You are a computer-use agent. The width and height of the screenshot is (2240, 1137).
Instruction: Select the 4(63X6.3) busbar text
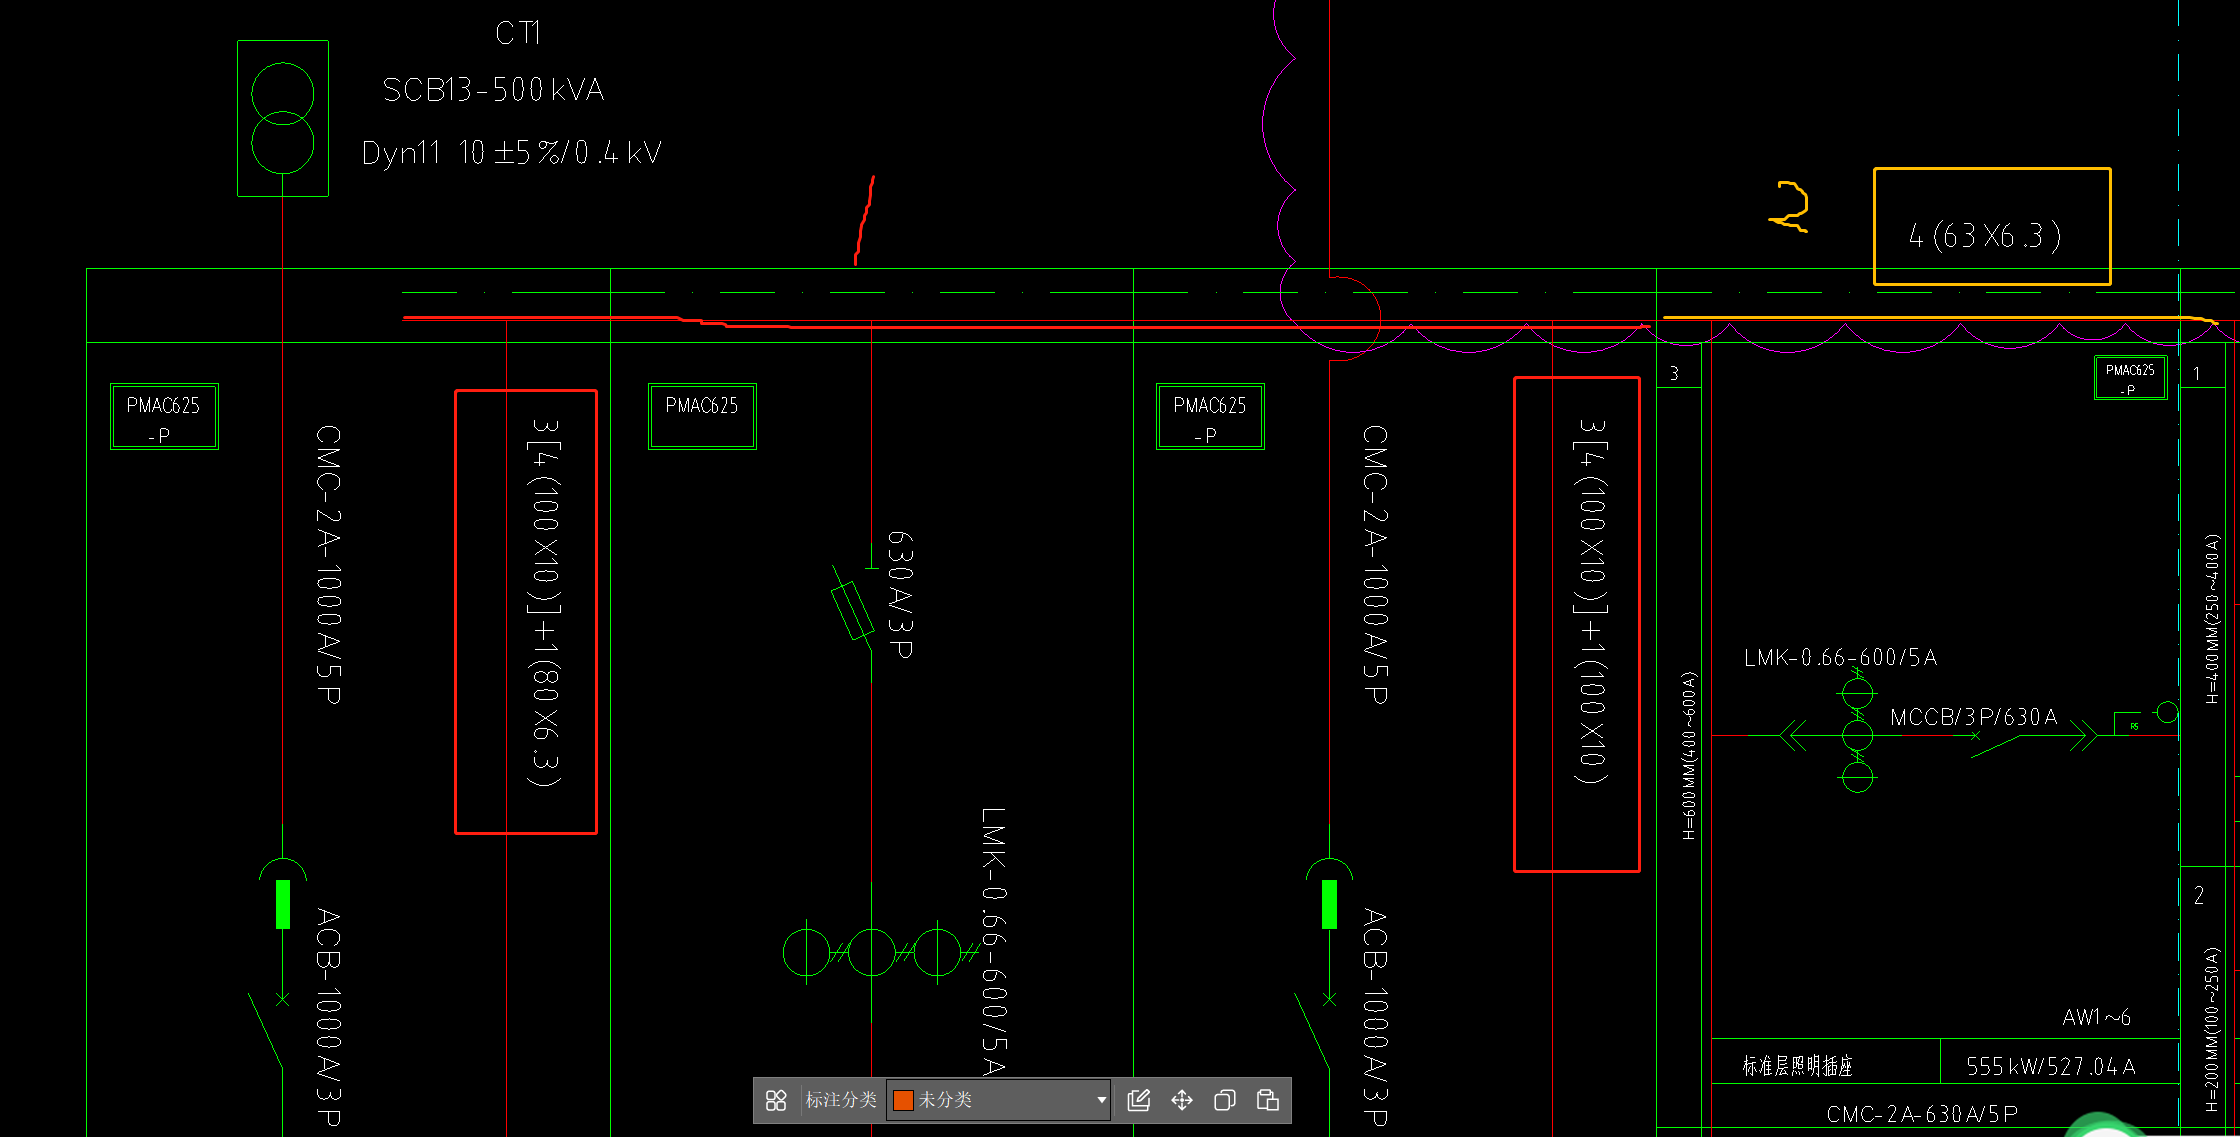tap(1985, 236)
